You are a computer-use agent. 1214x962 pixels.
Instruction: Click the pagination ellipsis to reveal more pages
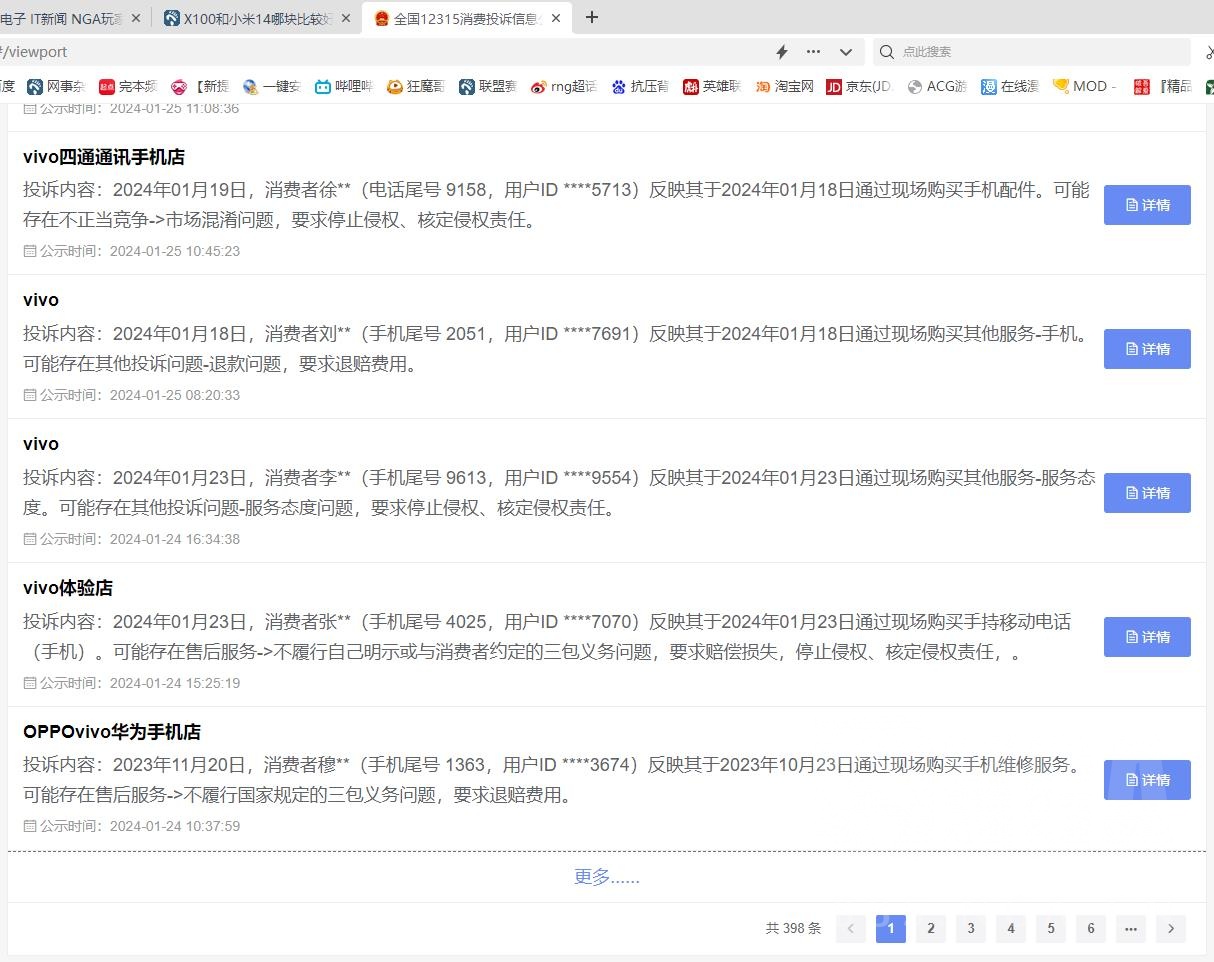click(1130, 928)
